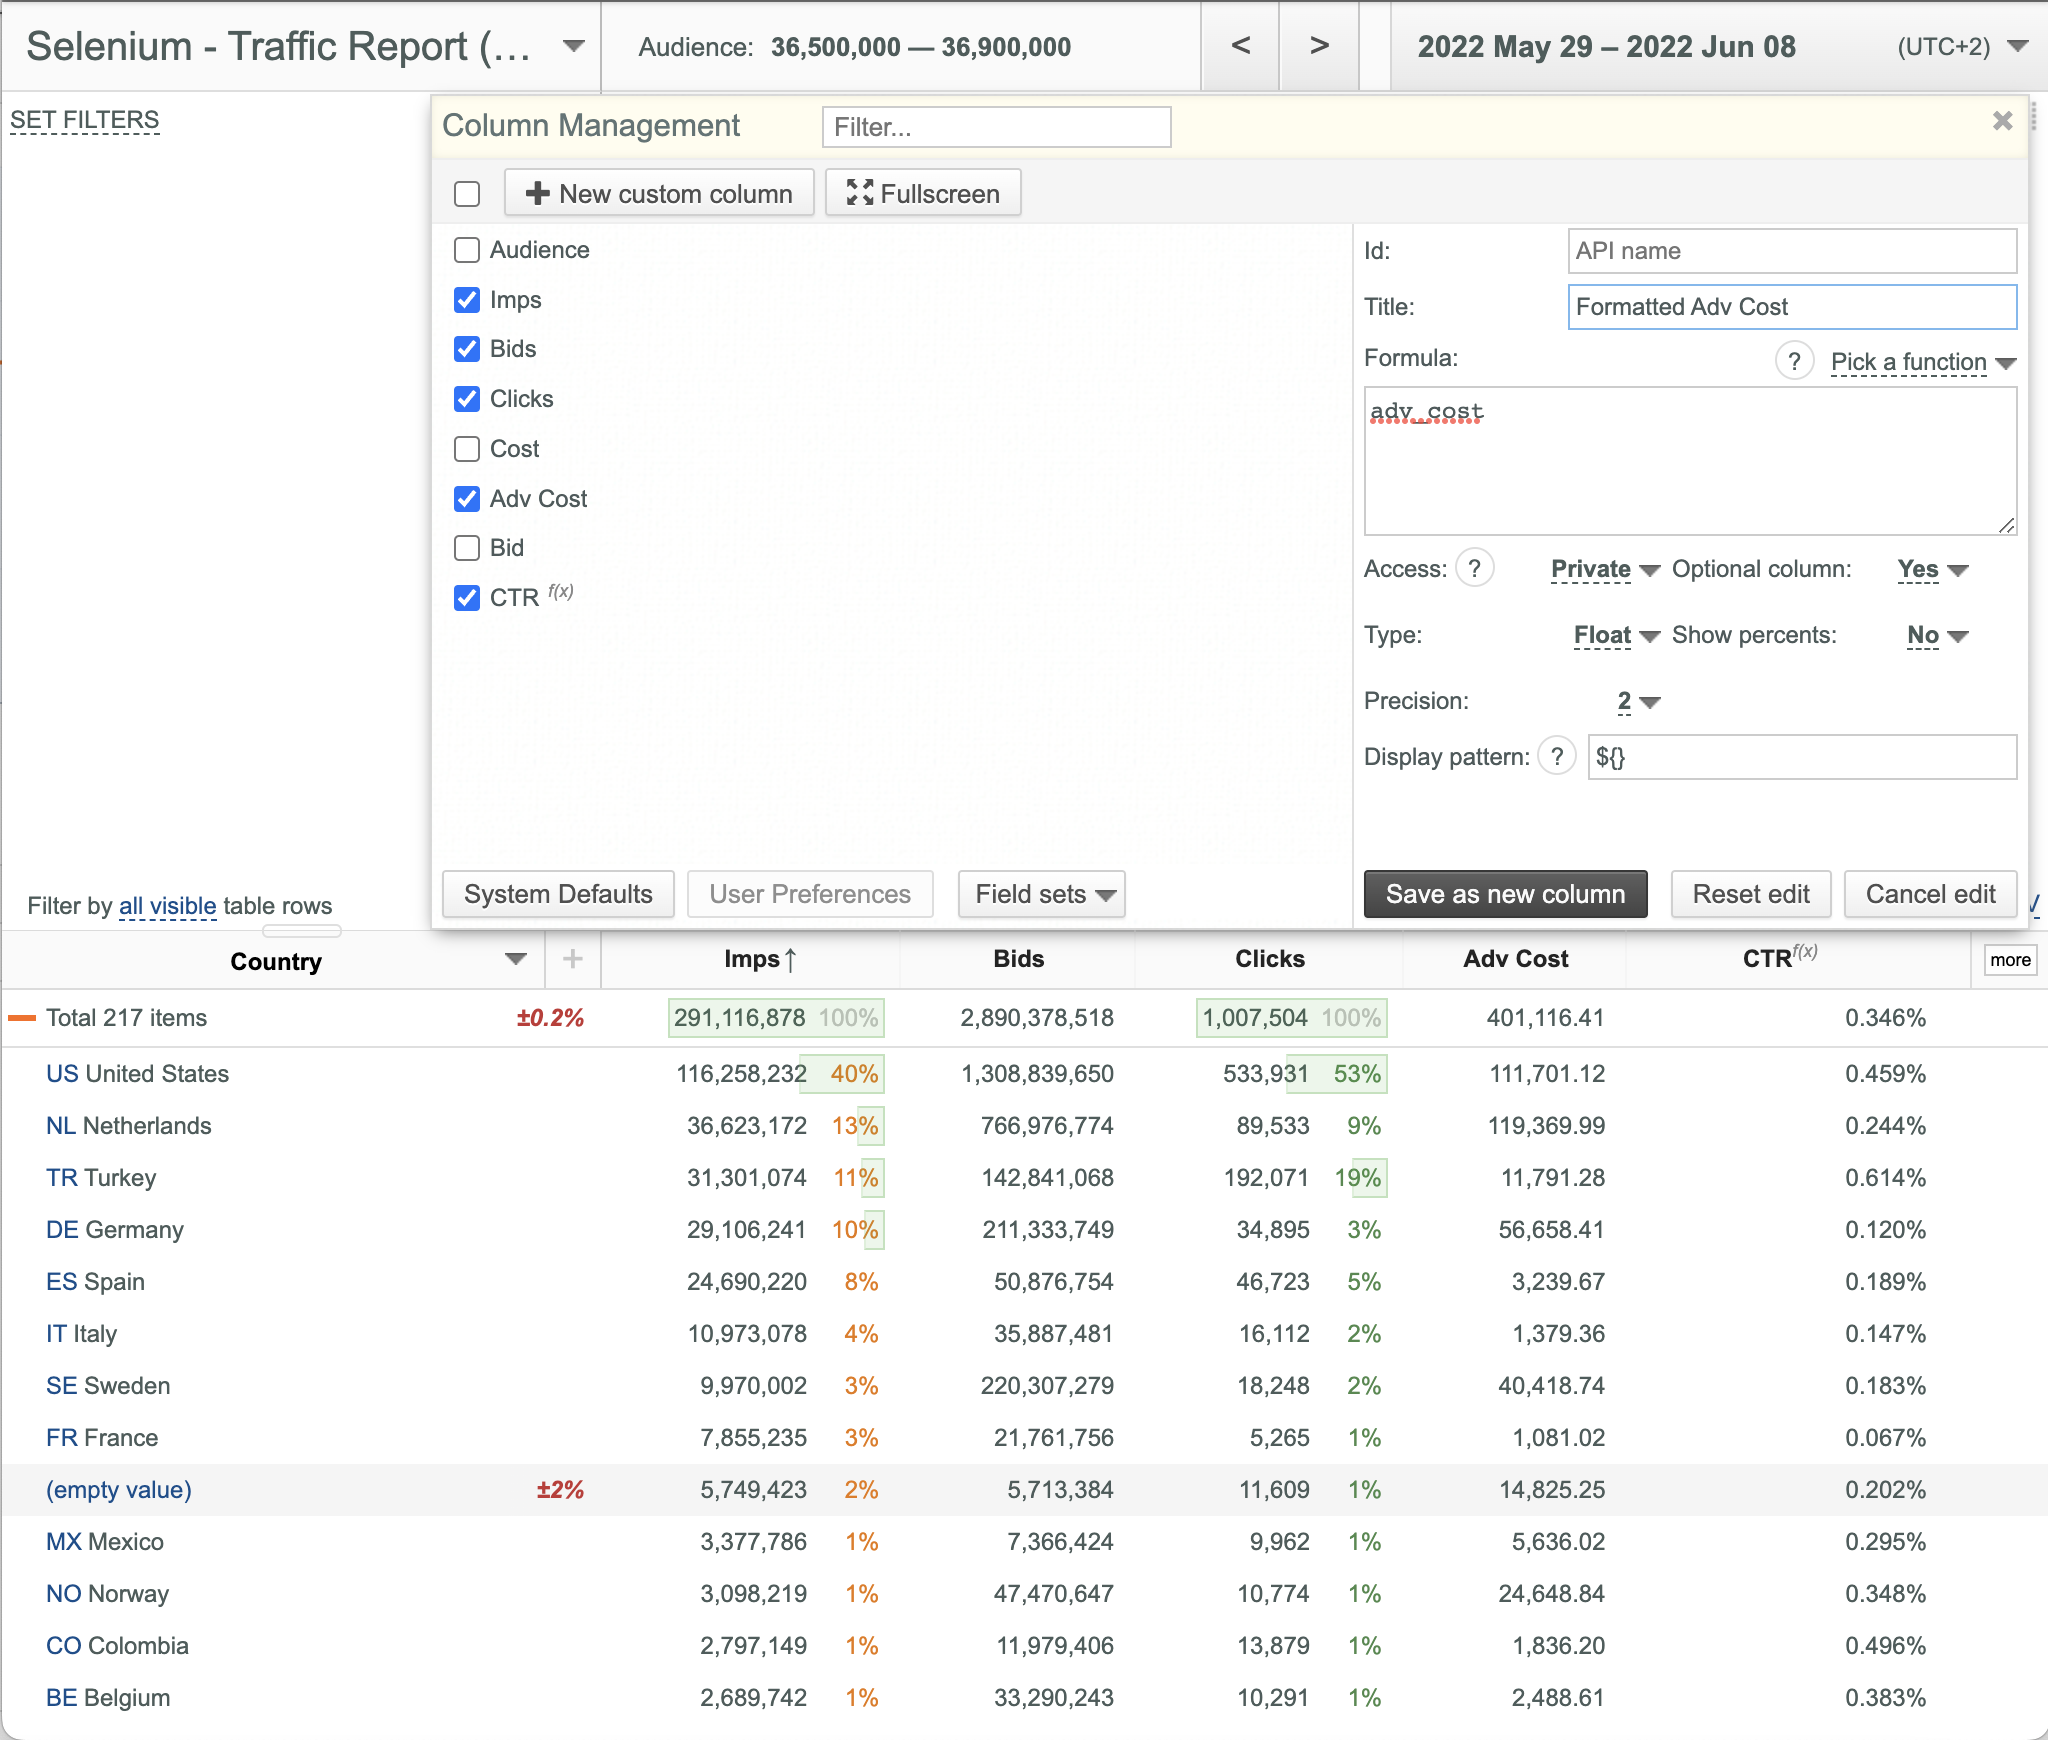The width and height of the screenshot is (2048, 1740).
Task: Open the Type Float dropdown
Action: [x=1617, y=635]
